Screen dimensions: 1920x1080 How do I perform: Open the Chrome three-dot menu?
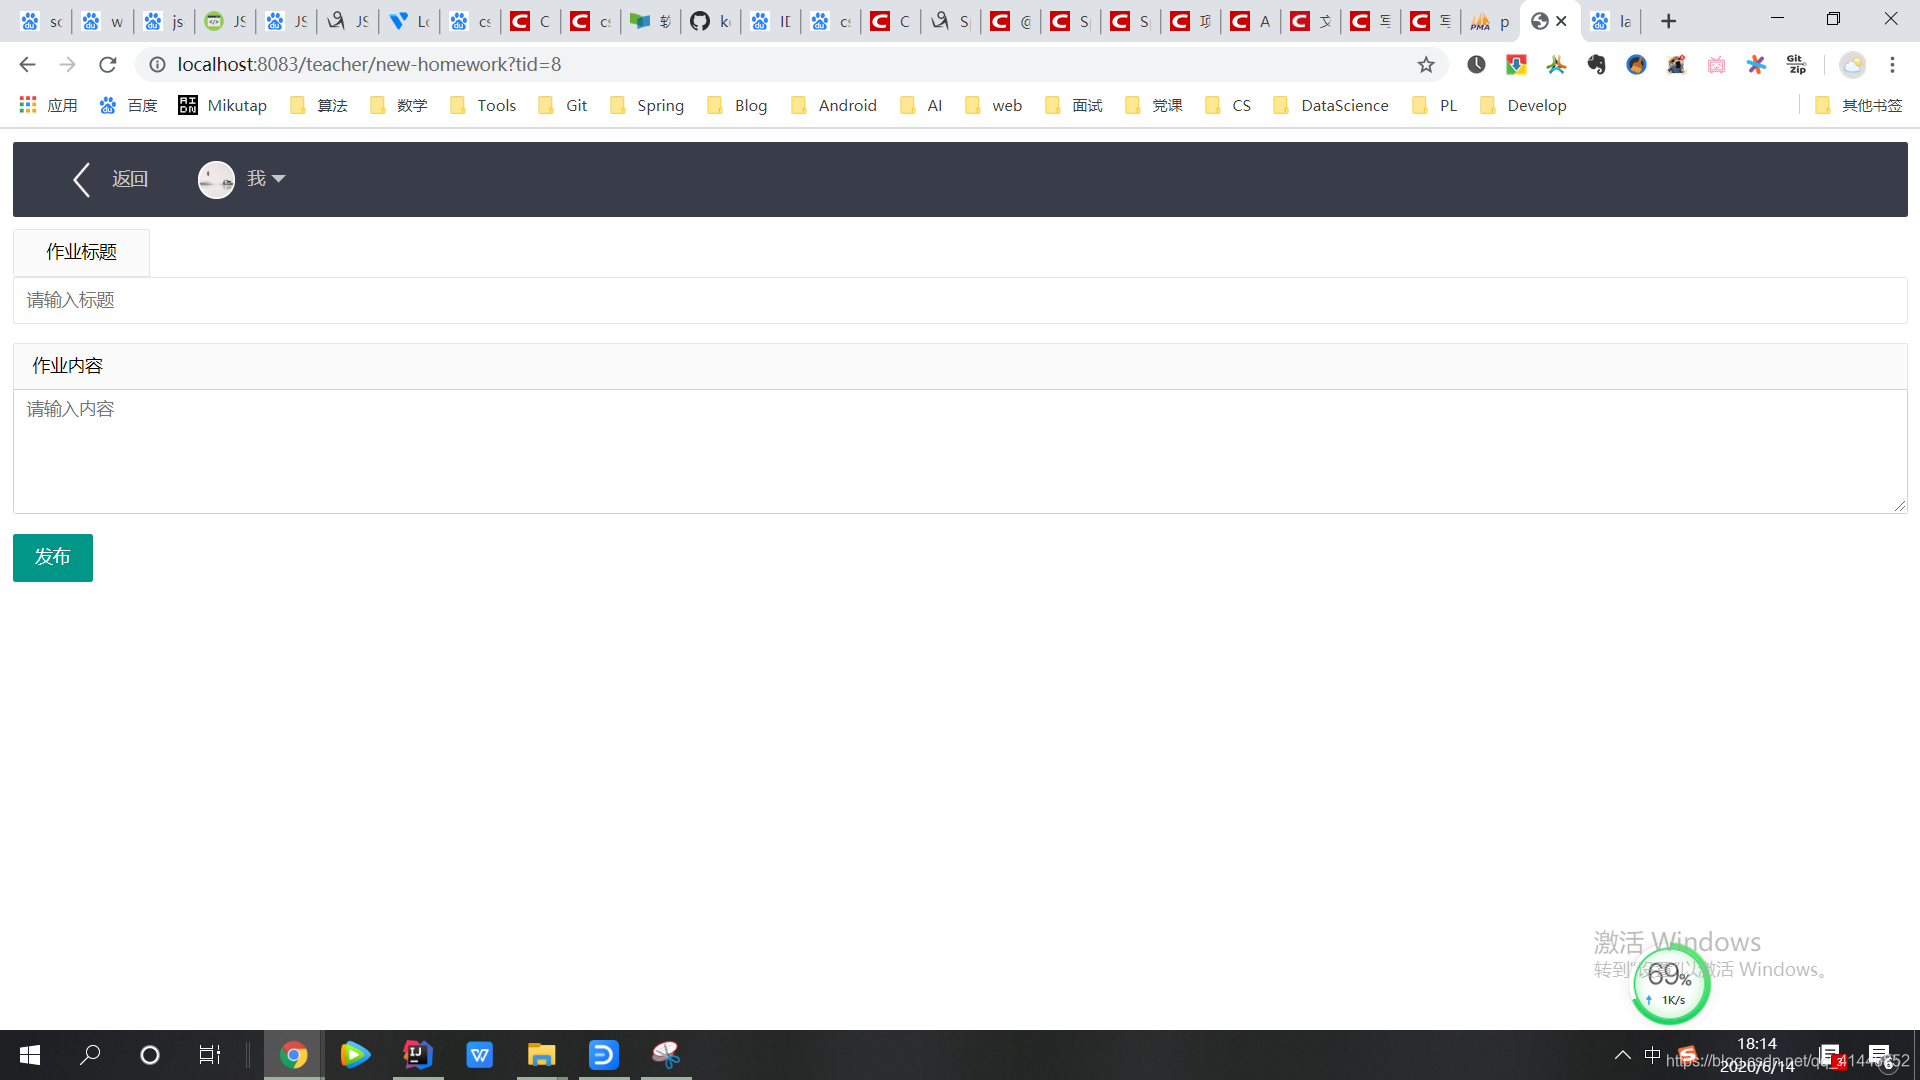(x=1892, y=65)
